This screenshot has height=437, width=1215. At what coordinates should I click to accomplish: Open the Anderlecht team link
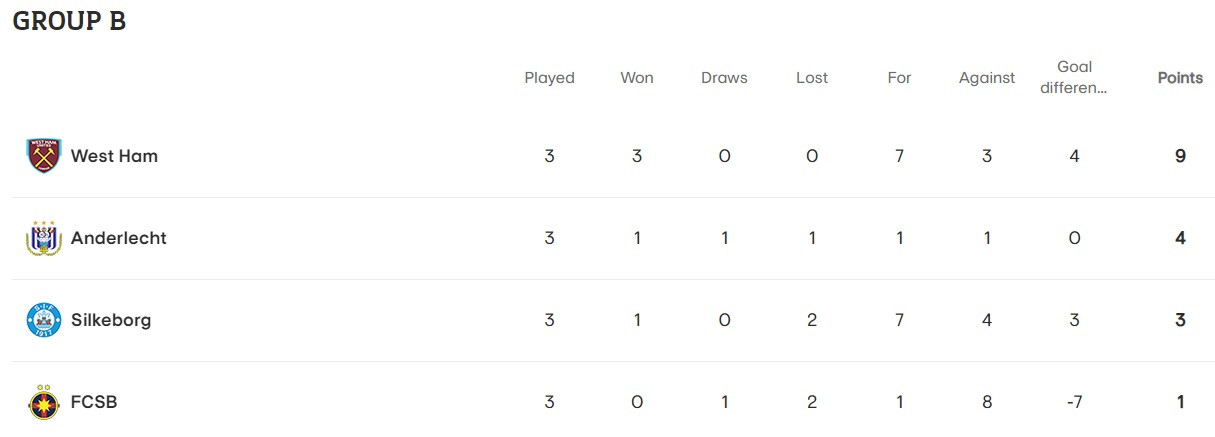(118, 238)
